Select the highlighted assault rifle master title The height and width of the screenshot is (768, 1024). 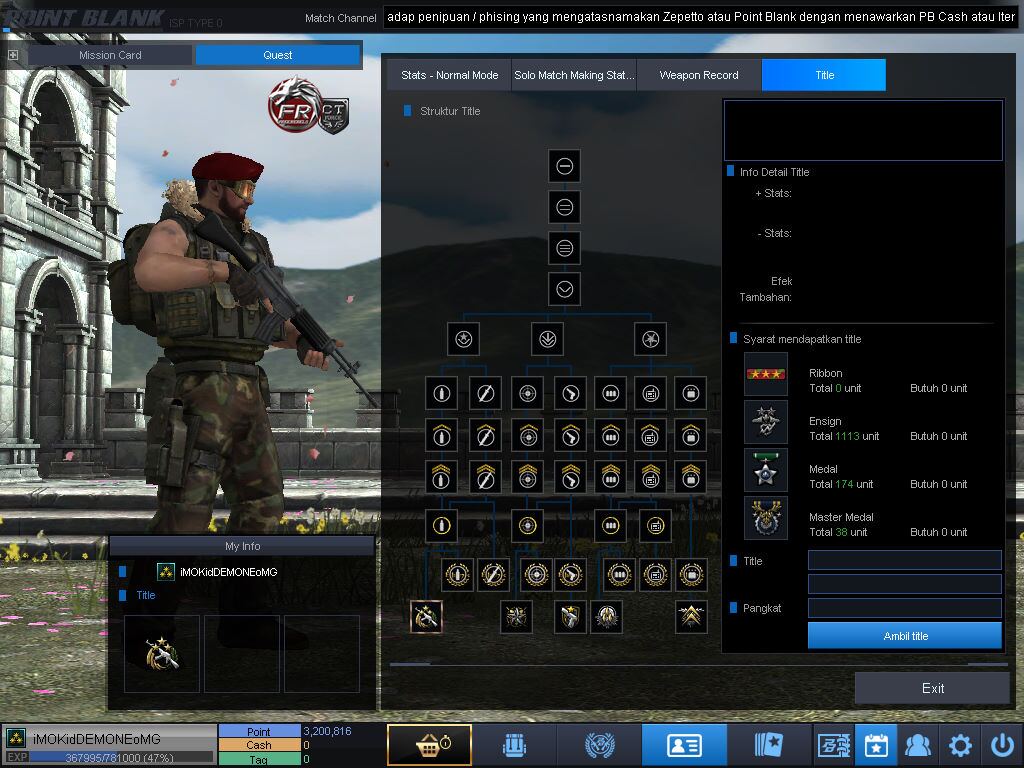click(x=426, y=616)
